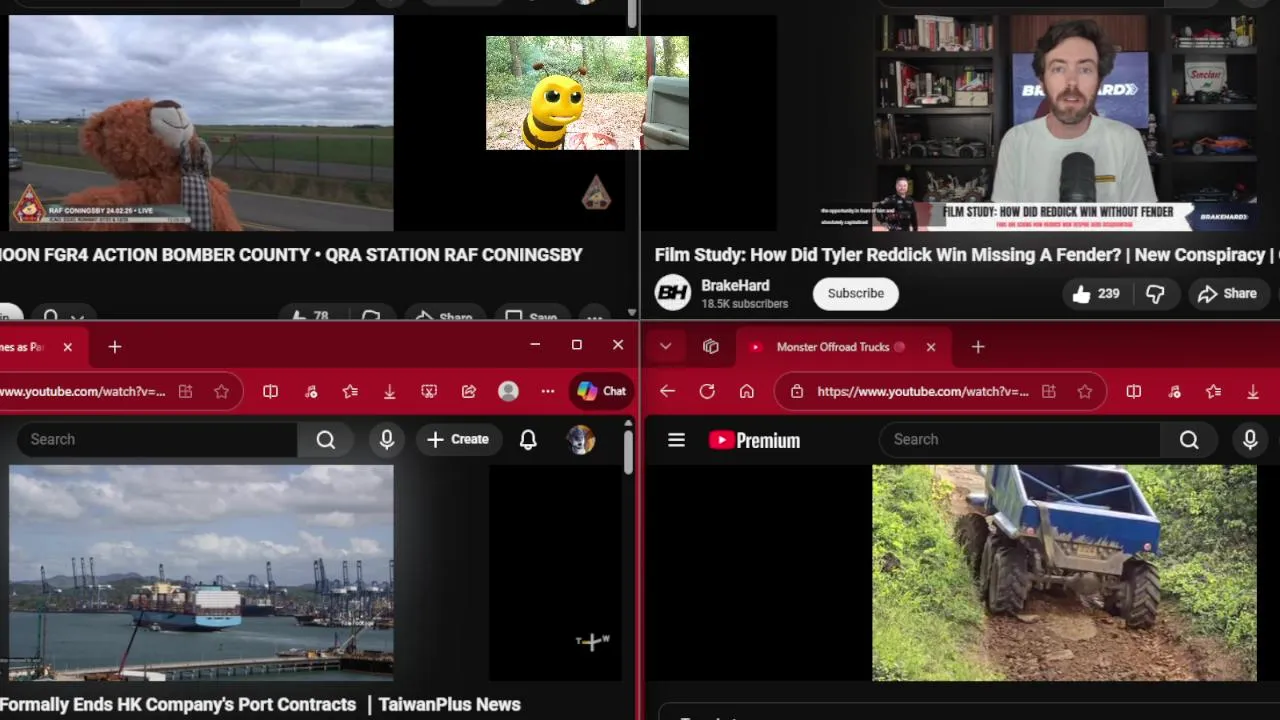Play the port ship video in TaiwanPlus window
The height and width of the screenshot is (720, 1280).
[x=201, y=572]
